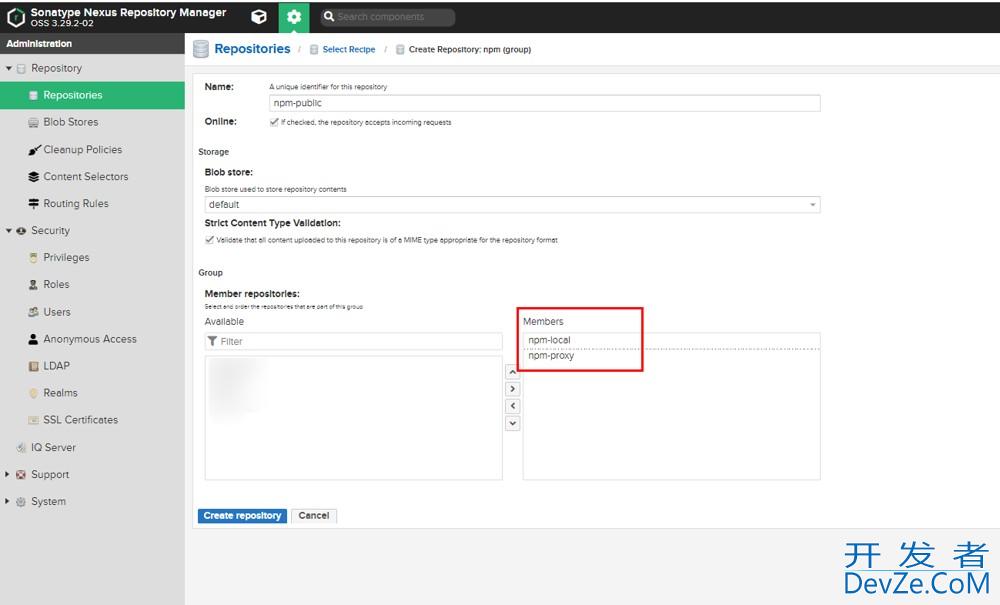1000x605 pixels.
Task: Click the SSL Certificates icon
Action: click(x=33, y=420)
